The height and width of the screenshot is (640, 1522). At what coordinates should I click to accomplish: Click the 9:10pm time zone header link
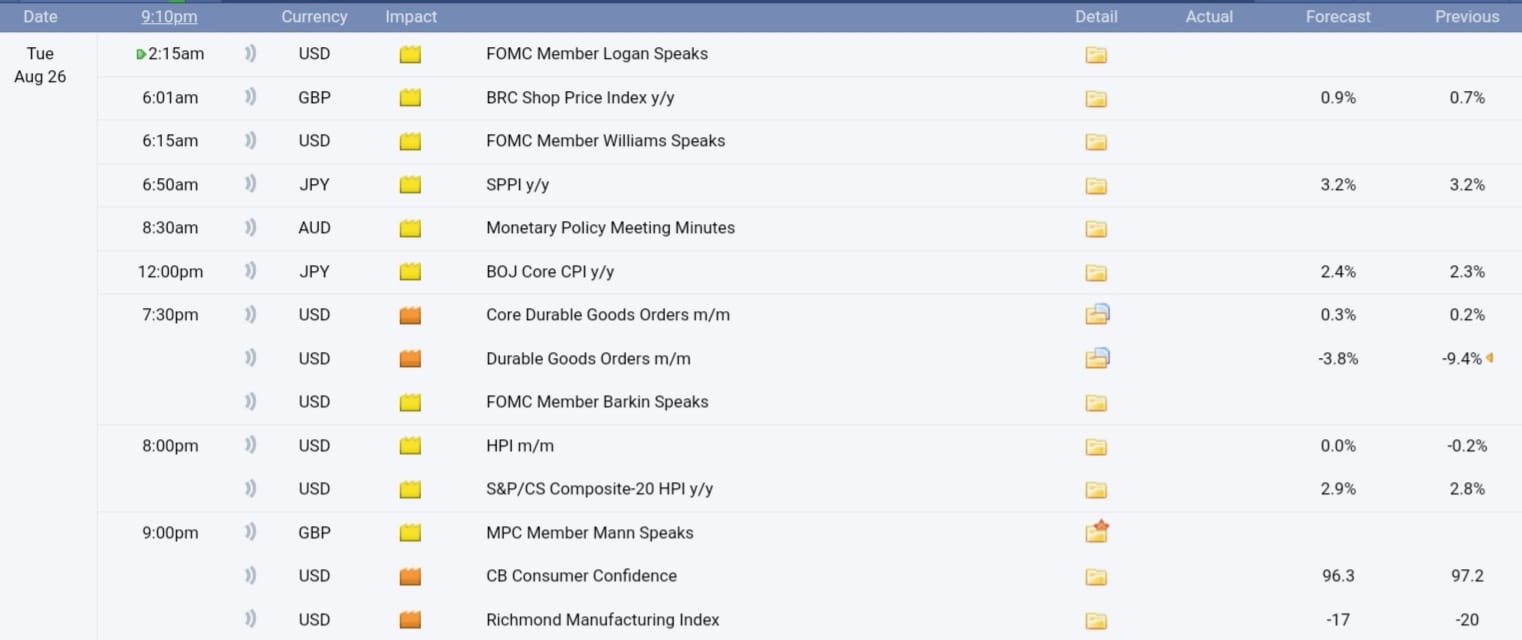pyautogui.click(x=169, y=17)
